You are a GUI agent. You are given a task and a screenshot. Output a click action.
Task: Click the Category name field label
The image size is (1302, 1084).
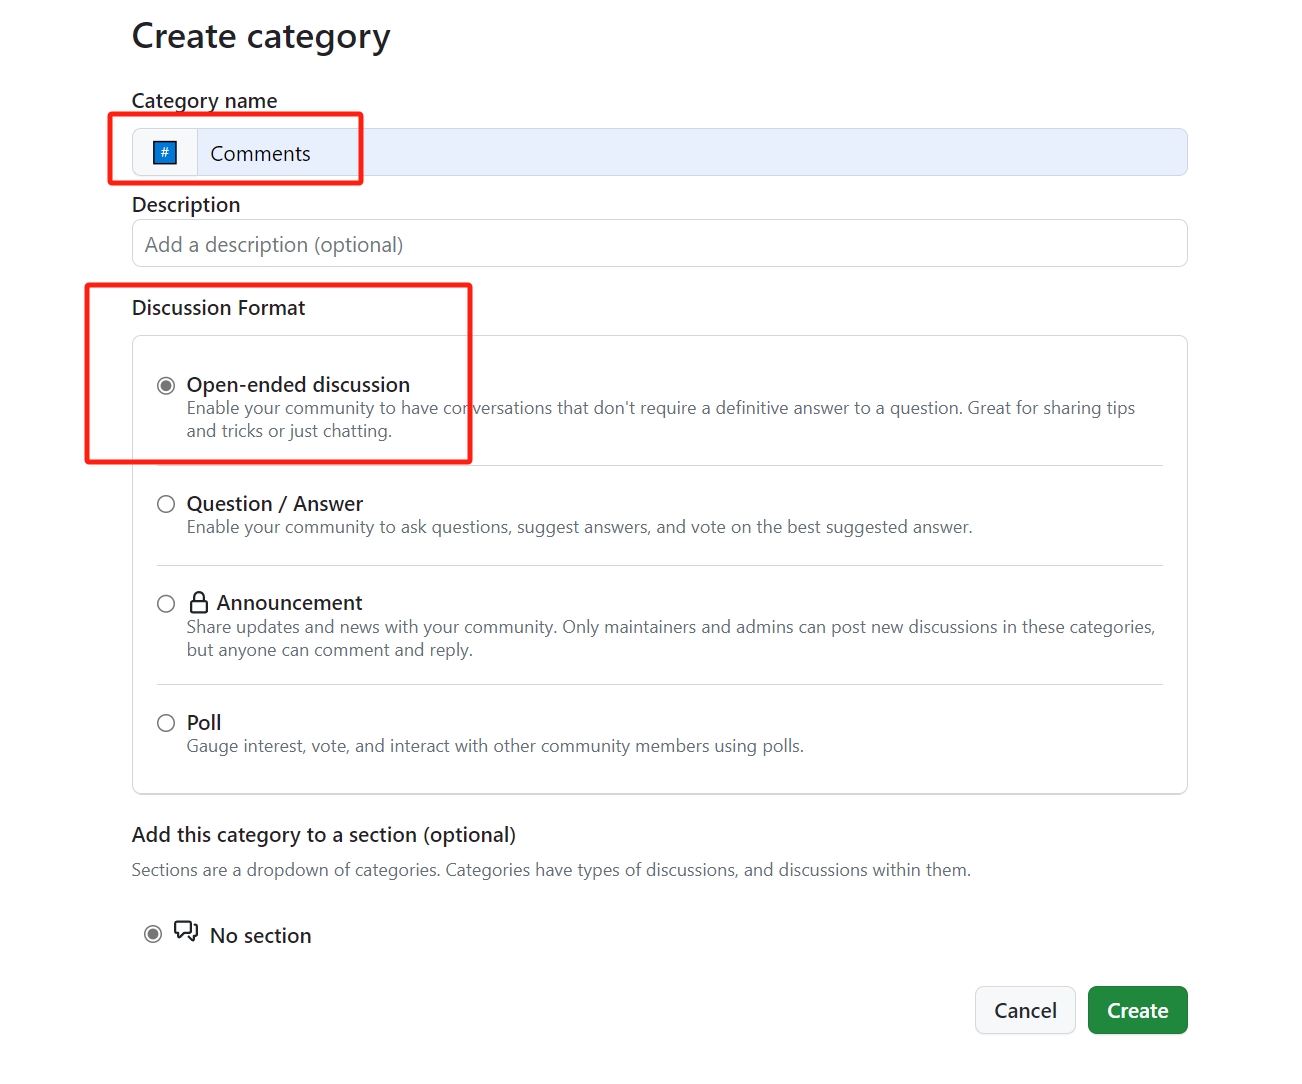[204, 101]
